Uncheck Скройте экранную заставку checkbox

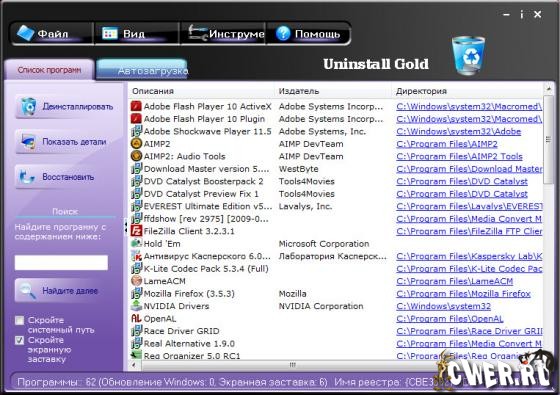pos(20,340)
